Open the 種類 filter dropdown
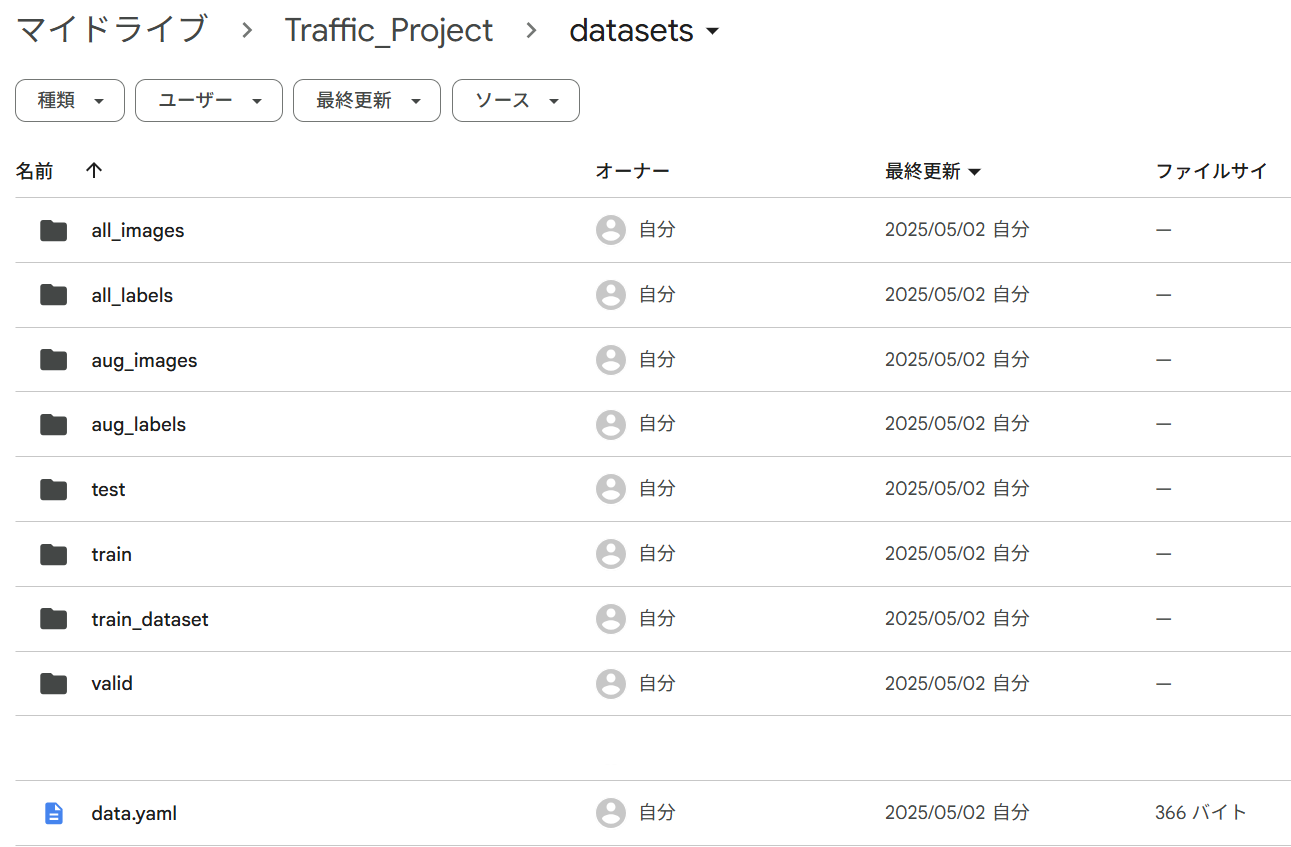 (x=70, y=101)
